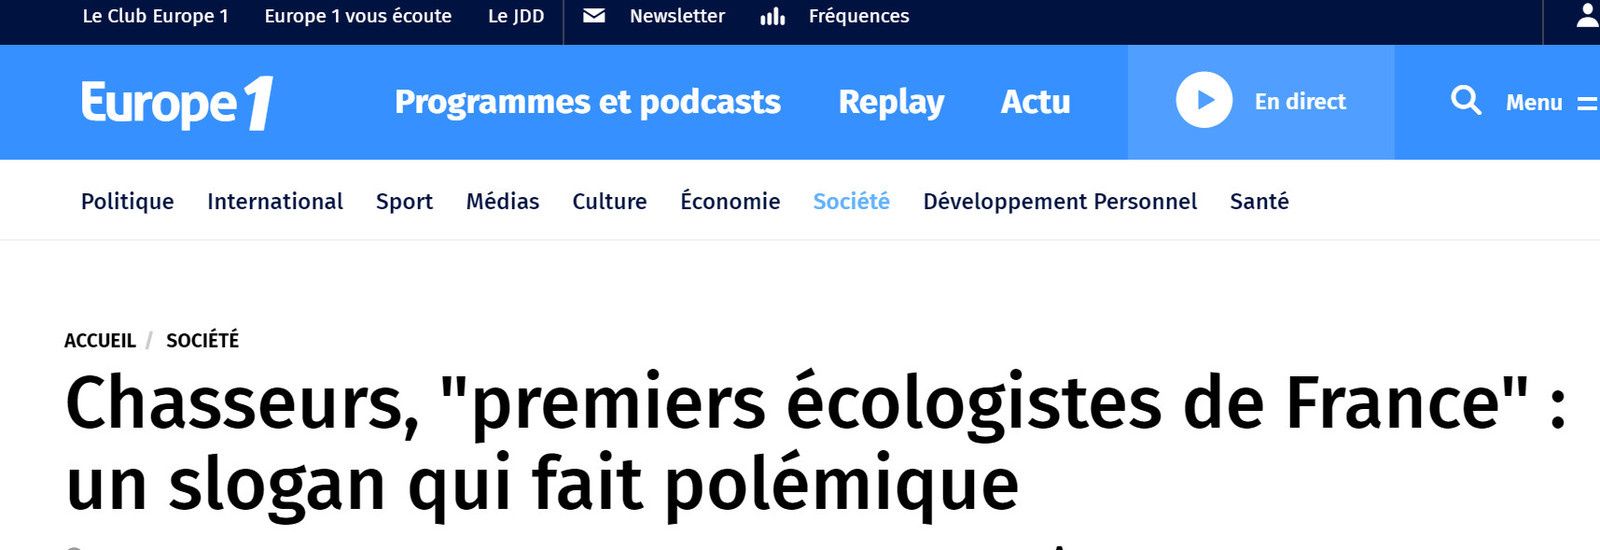Click the Europe 1 logo
The width and height of the screenshot is (1600, 550).
pos(177,103)
